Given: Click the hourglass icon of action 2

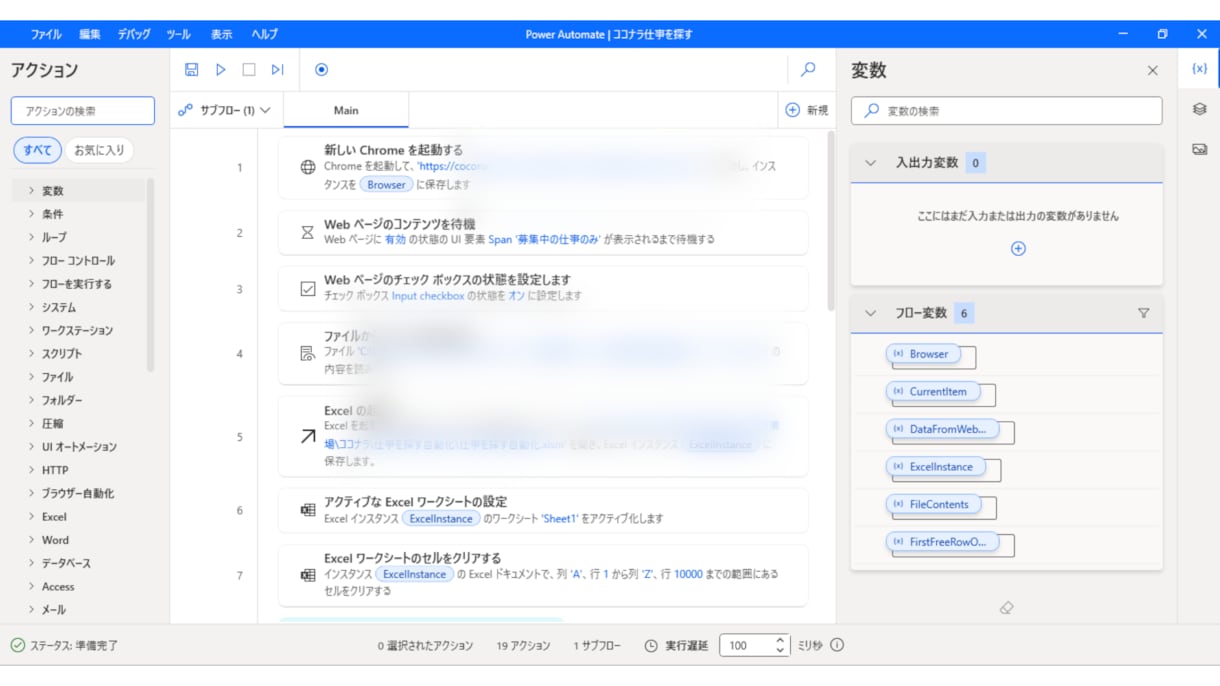Looking at the screenshot, I should click(x=308, y=232).
